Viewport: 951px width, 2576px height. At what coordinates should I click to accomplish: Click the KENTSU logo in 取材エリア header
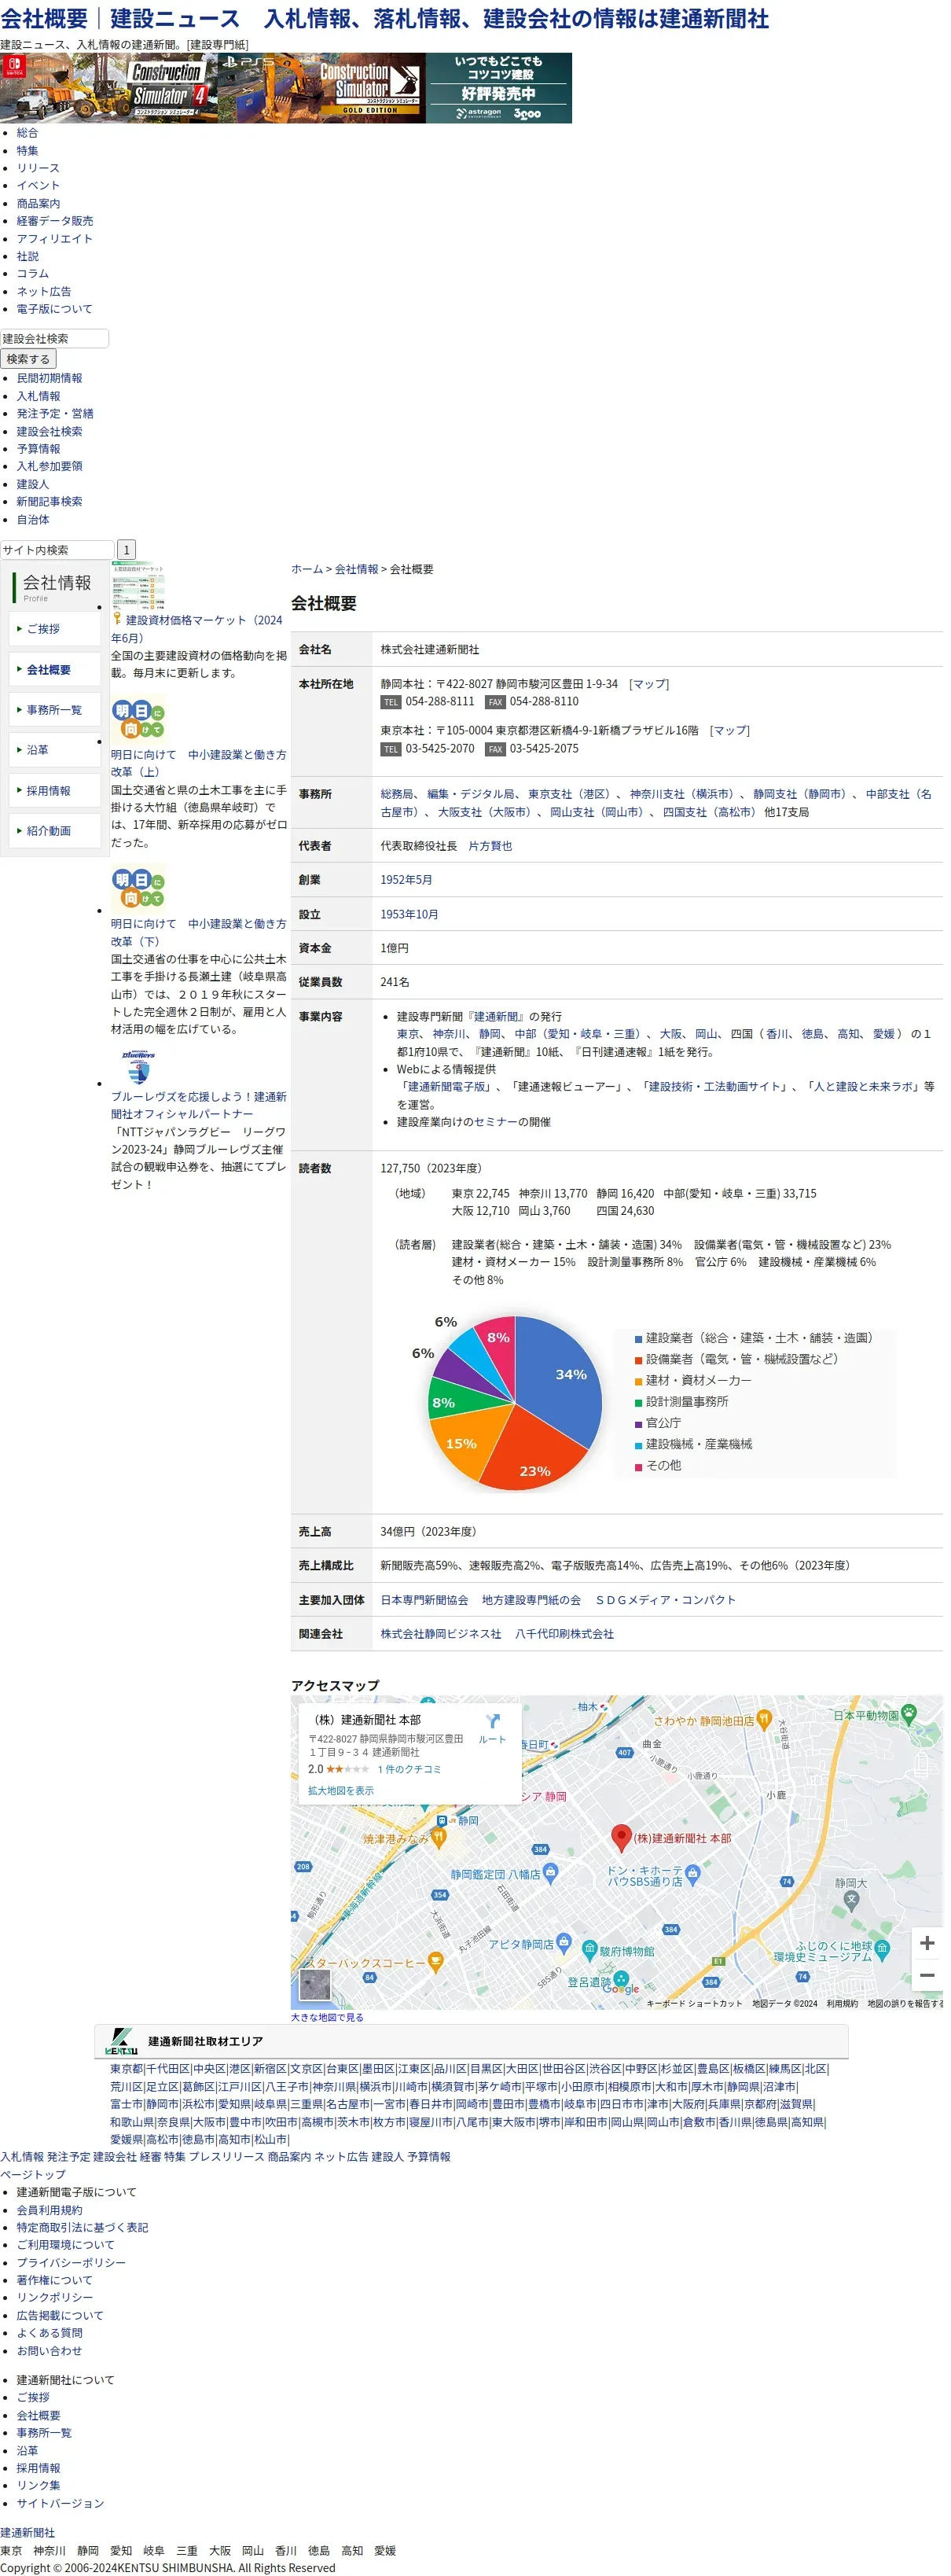pyautogui.click(x=121, y=2041)
